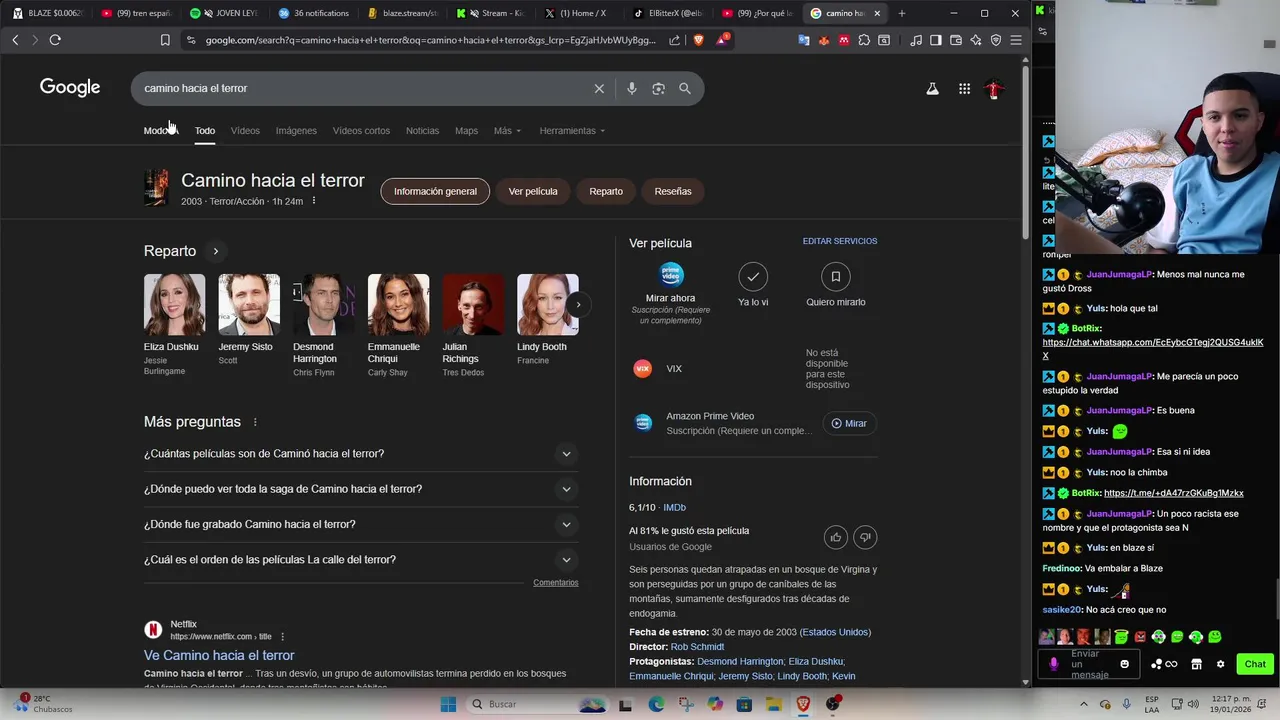
Task: Reload the current page
Action: pyautogui.click(x=55, y=40)
